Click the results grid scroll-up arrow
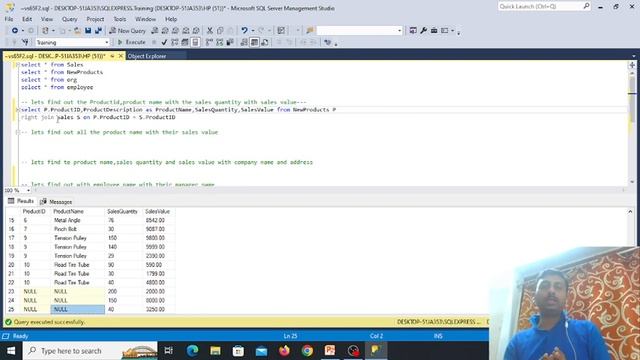 pos(630,211)
